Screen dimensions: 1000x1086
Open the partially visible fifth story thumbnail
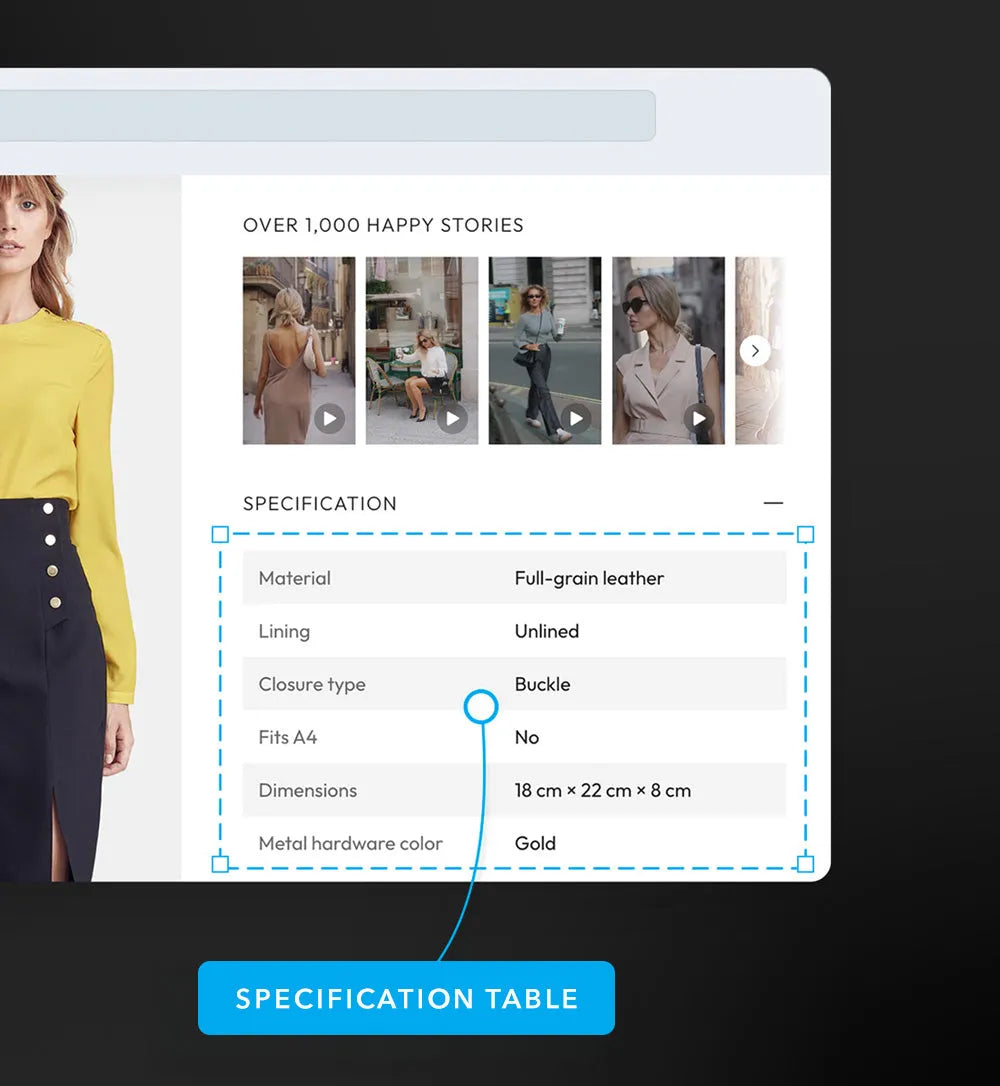click(x=760, y=400)
